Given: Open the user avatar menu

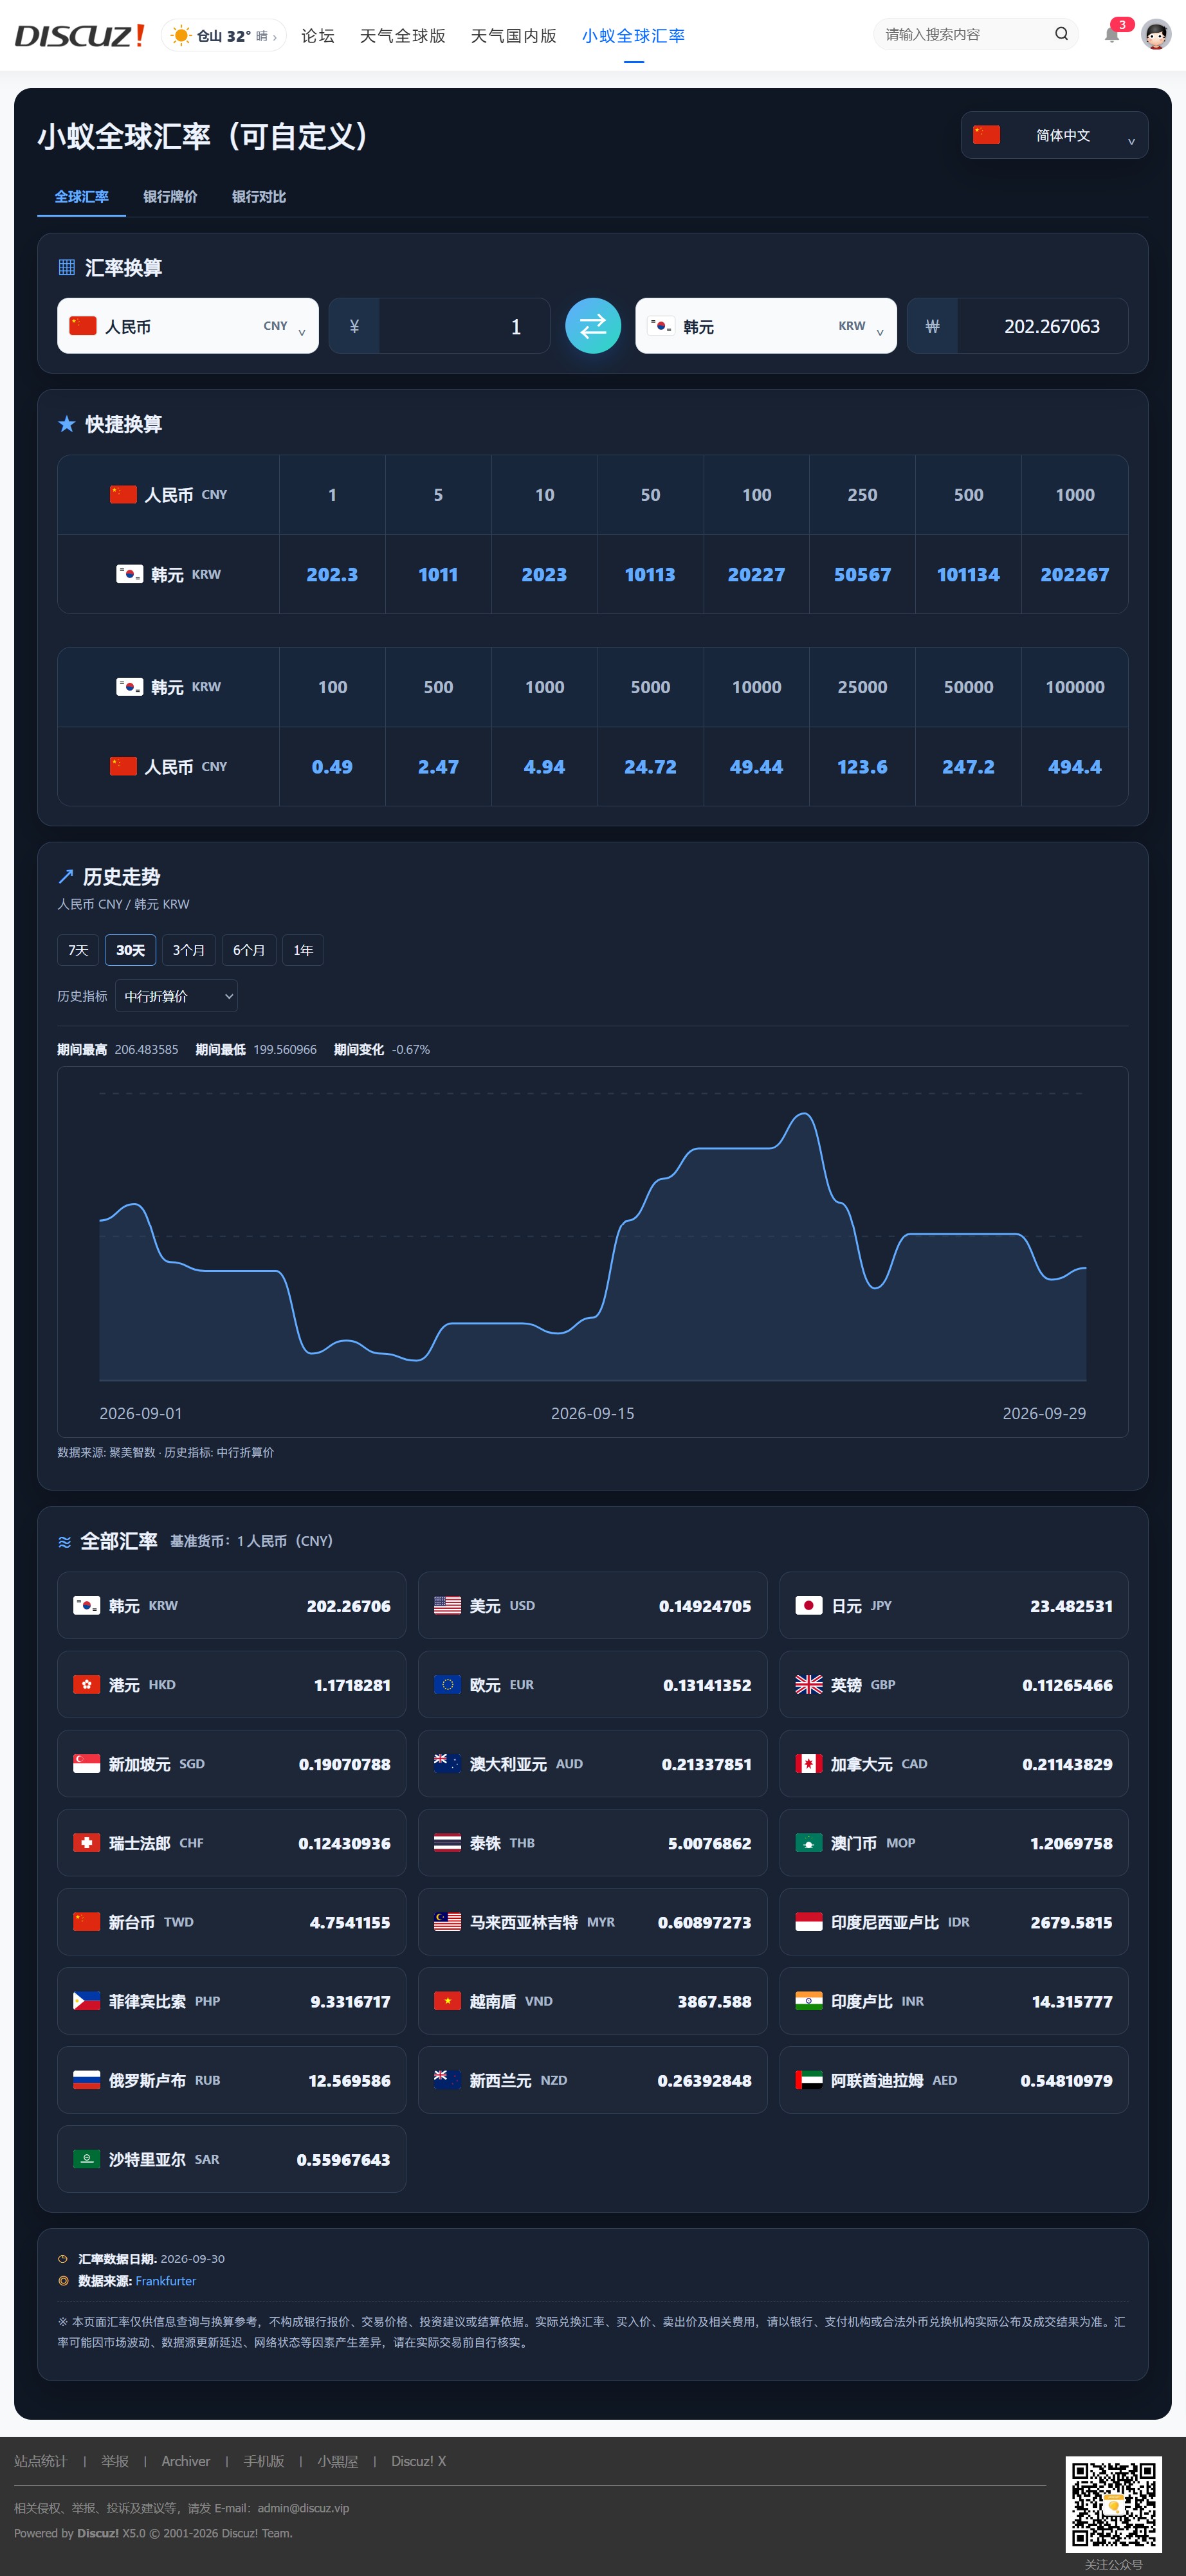Looking at the screenshot, I should pyautogui.click(x=1156, y=35).
